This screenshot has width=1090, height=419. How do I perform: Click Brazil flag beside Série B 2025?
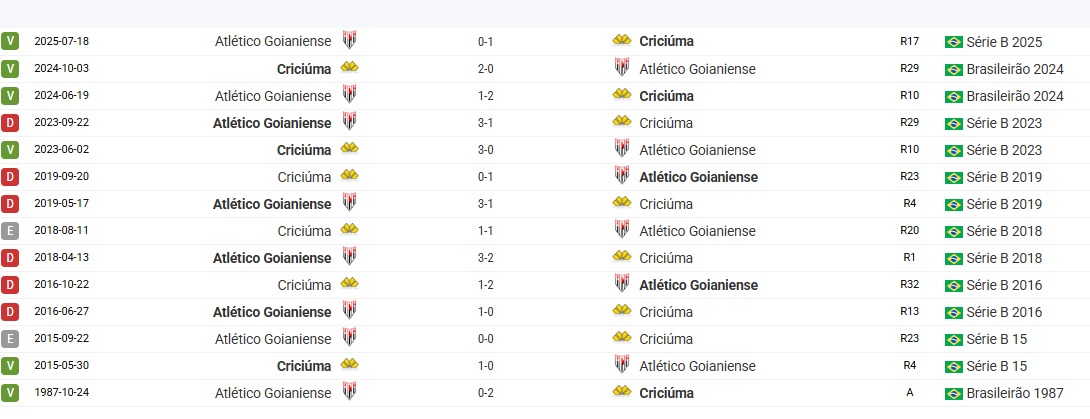click(953, 42)
